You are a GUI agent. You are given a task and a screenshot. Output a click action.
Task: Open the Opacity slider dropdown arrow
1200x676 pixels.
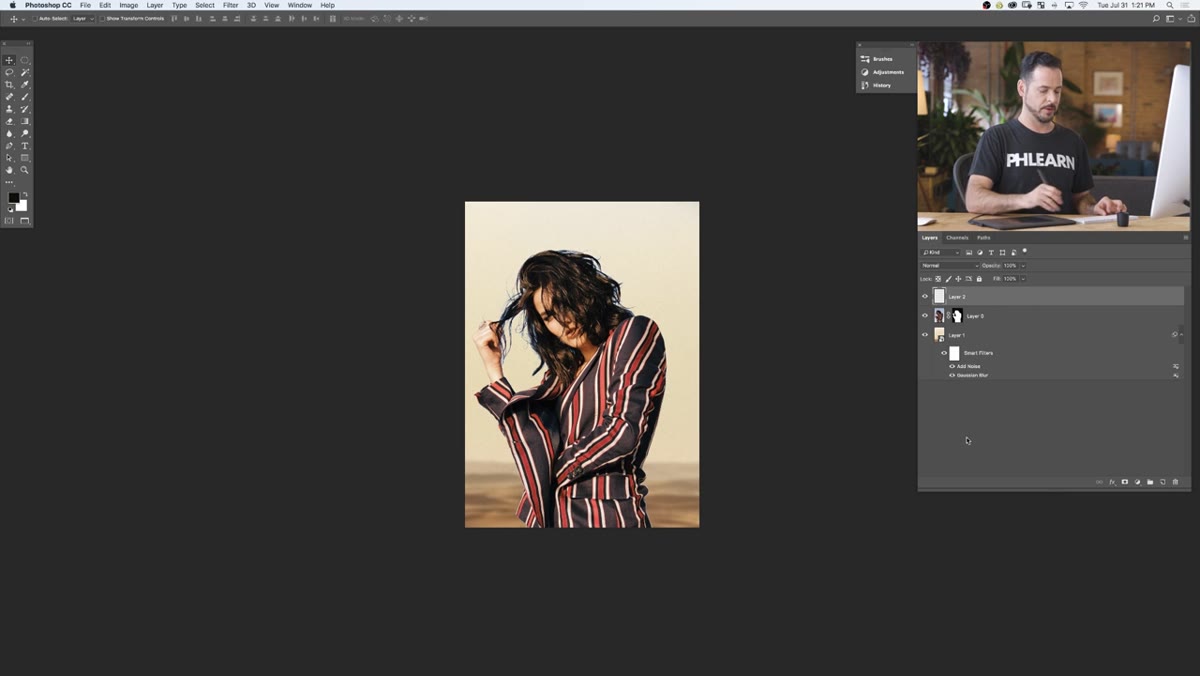1023,266
